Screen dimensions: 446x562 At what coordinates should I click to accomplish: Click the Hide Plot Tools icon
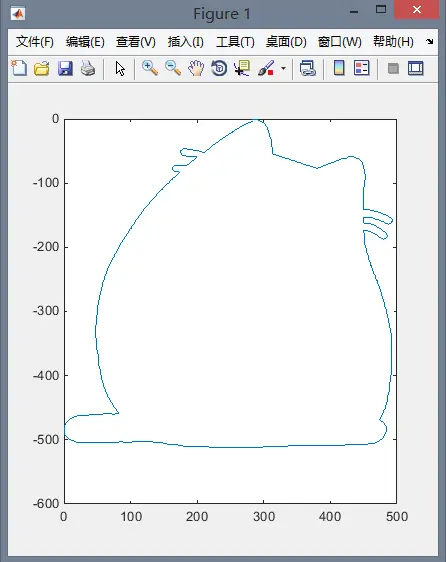click(x=393, y=68)
